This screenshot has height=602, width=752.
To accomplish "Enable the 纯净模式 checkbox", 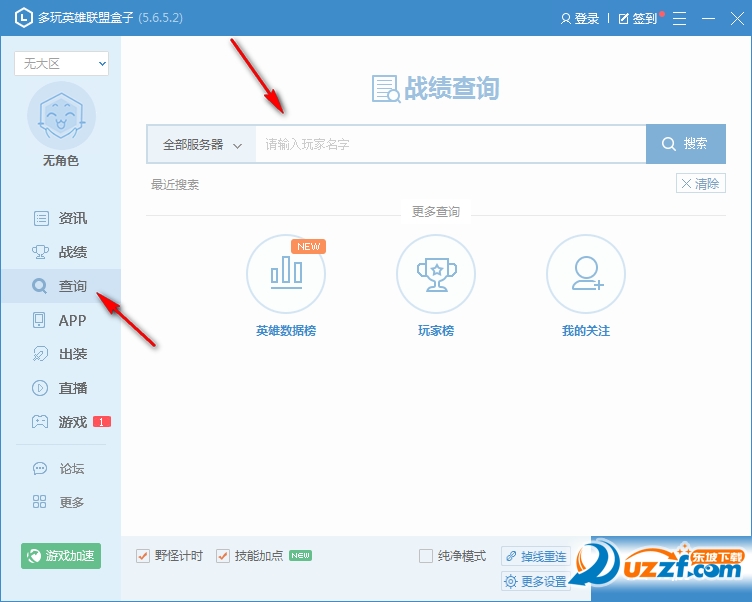I will click(426, 556).
